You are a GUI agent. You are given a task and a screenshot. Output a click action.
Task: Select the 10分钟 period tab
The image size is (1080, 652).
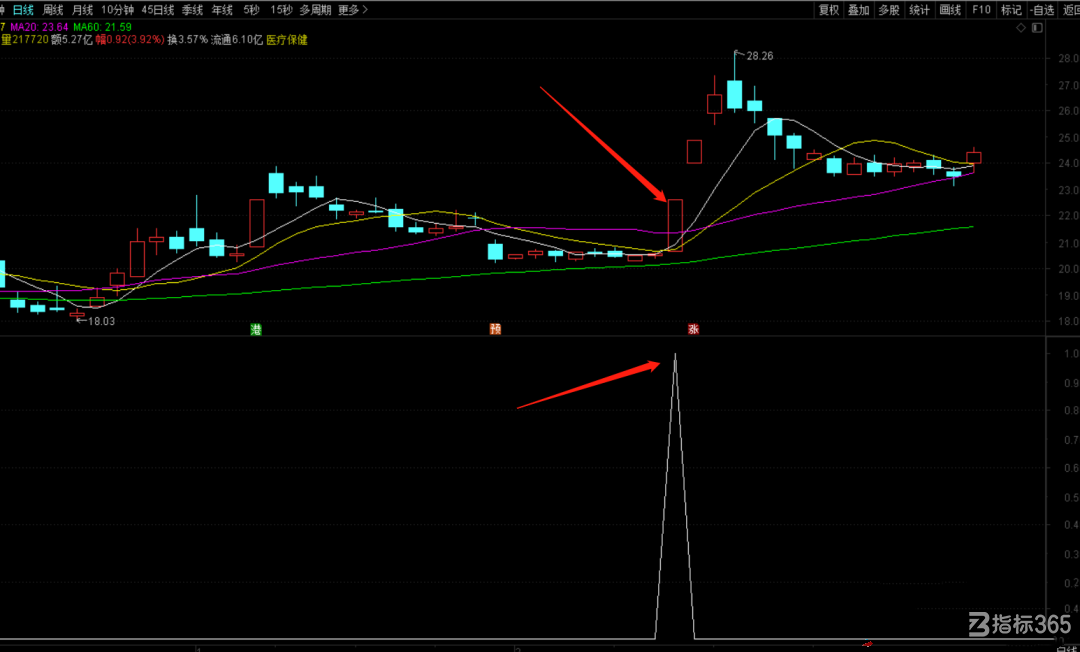[117, 10]
